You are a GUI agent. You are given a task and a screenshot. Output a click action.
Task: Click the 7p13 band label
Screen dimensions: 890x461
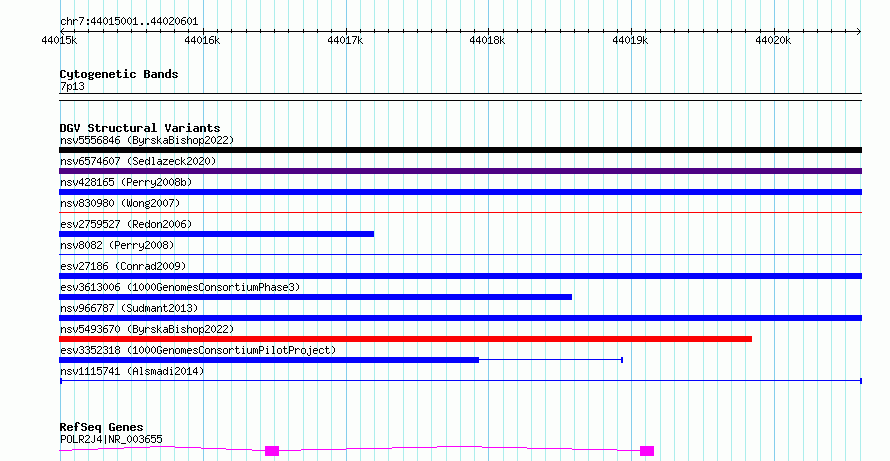point(72,86)
